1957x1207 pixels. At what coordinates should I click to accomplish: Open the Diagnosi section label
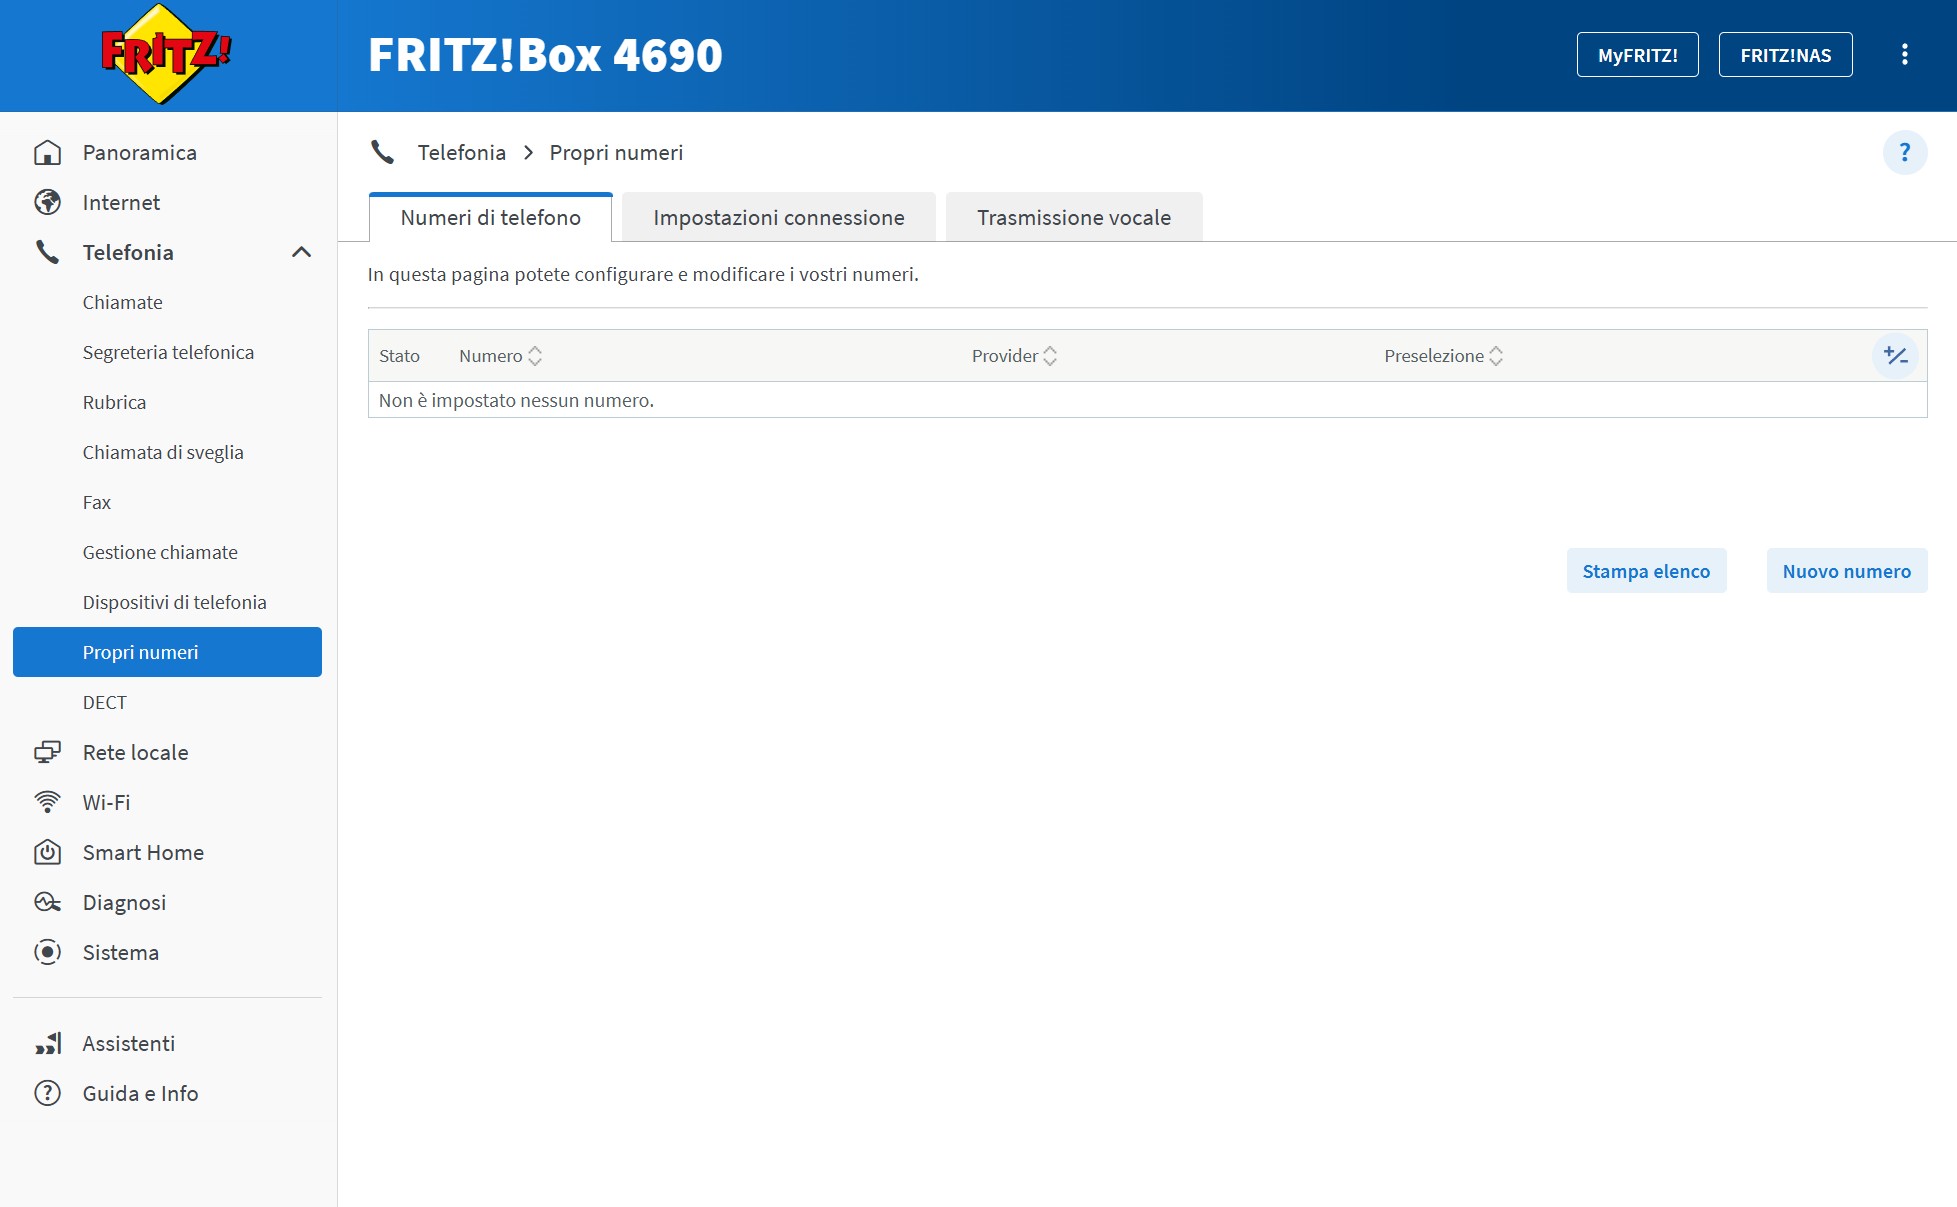pyautogui.click(x=124, y=902)
